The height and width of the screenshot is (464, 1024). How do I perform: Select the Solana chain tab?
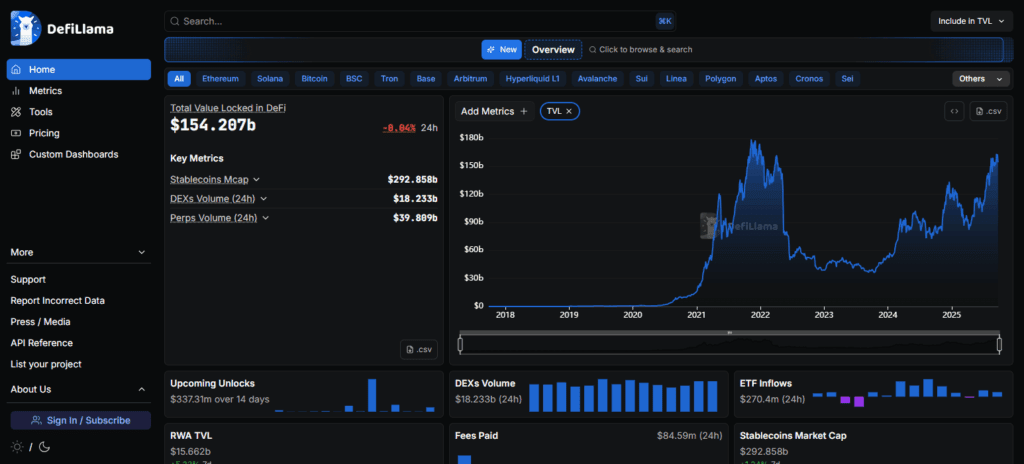(270, 78)
